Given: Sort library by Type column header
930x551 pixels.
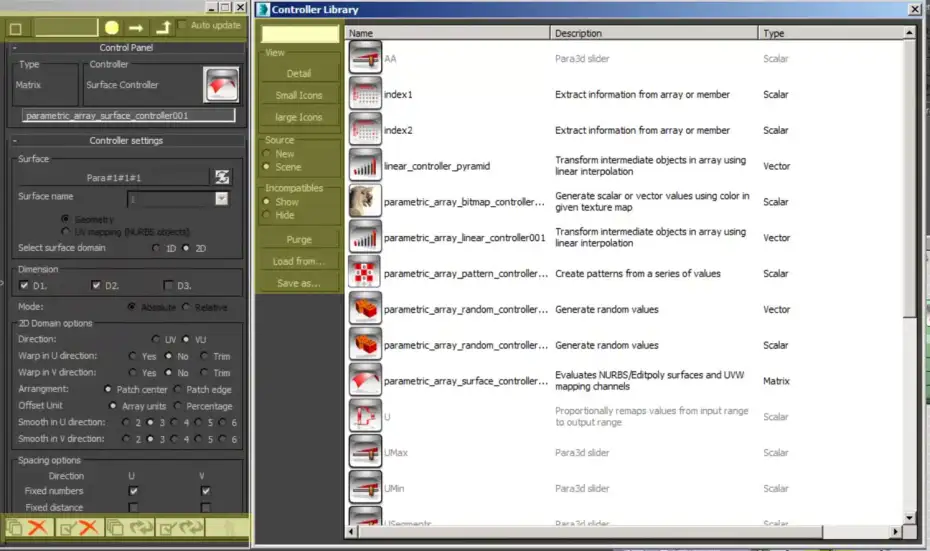Looking at the screenshot, I should pos(831,33).
